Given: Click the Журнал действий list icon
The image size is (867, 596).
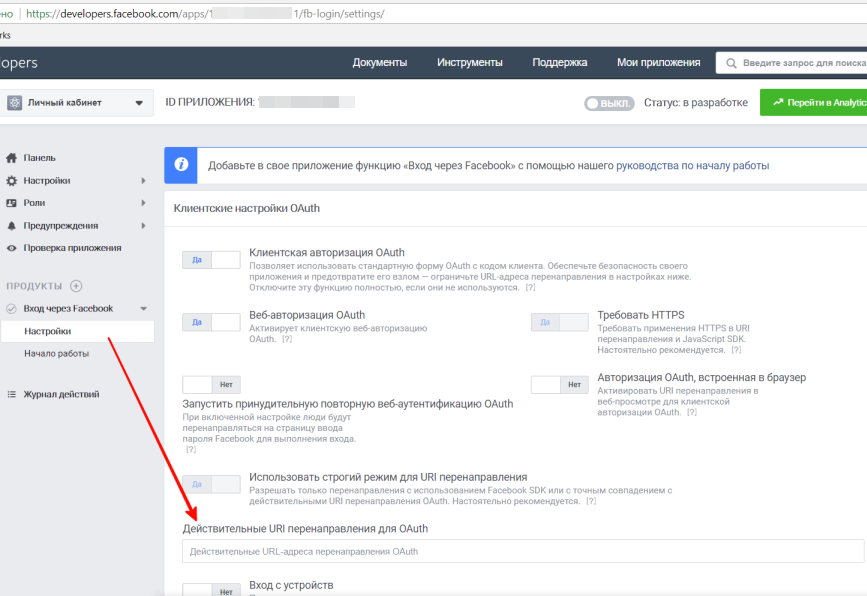Looking at the screenshot, I should pos(12,394).
